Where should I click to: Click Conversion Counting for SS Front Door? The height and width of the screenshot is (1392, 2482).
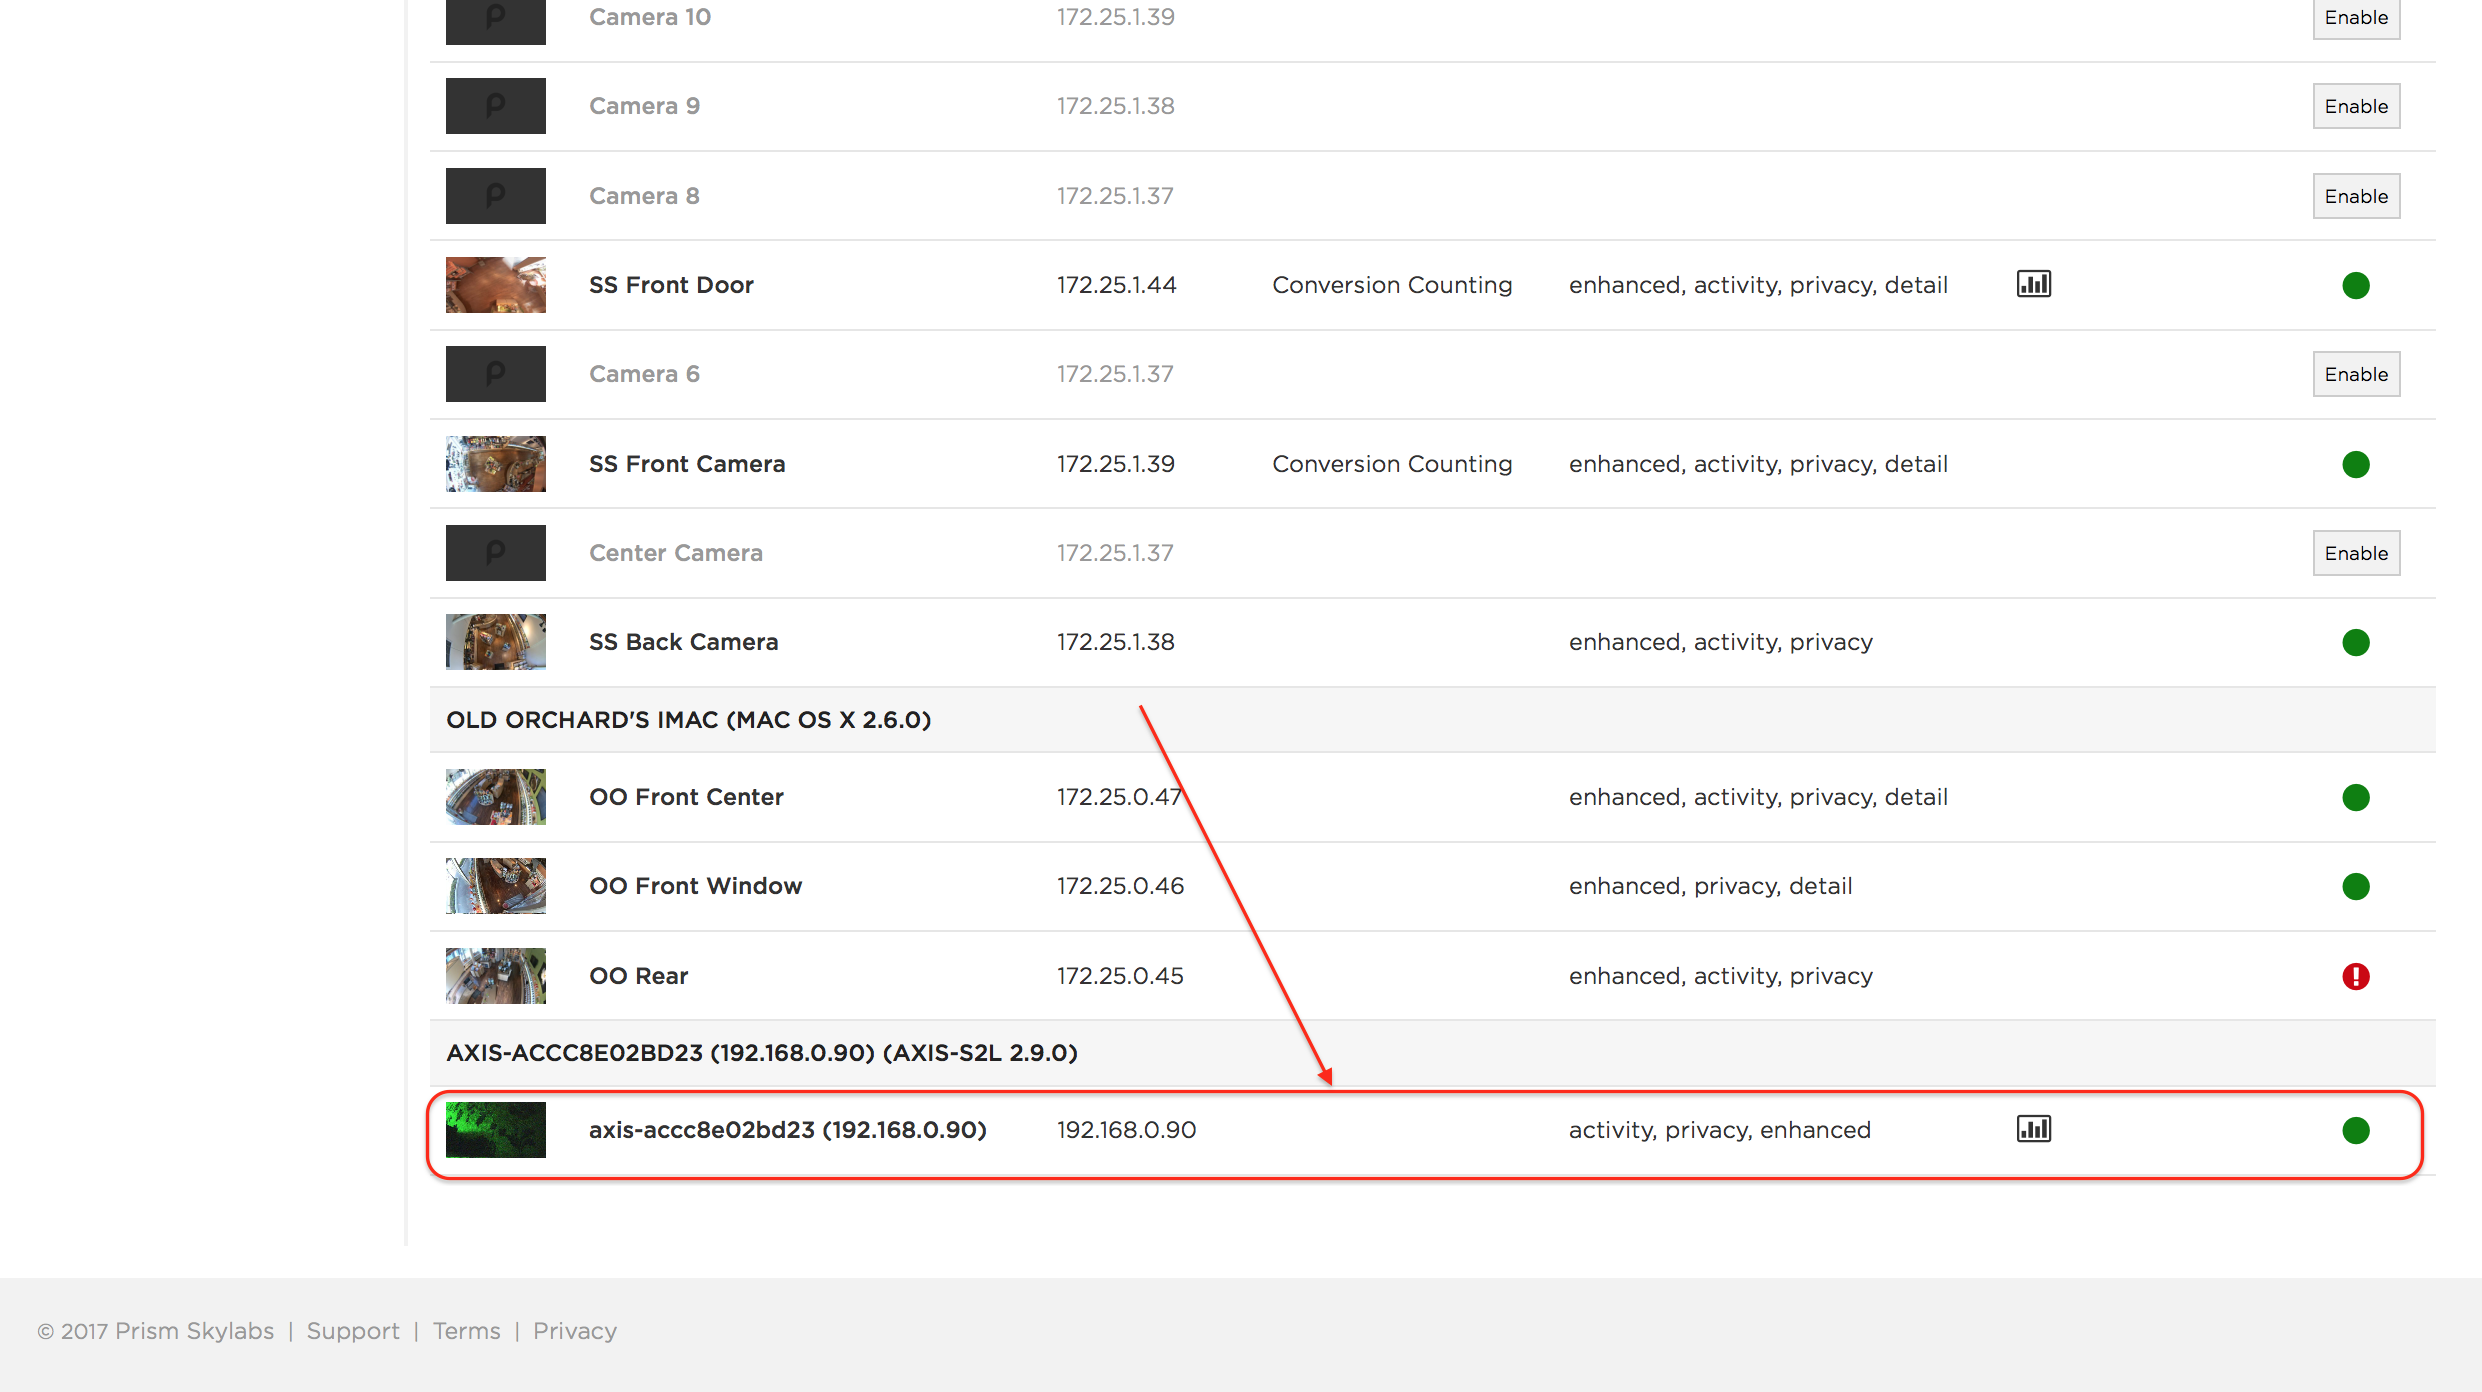pyautogui.click(x=1392, y=285)
